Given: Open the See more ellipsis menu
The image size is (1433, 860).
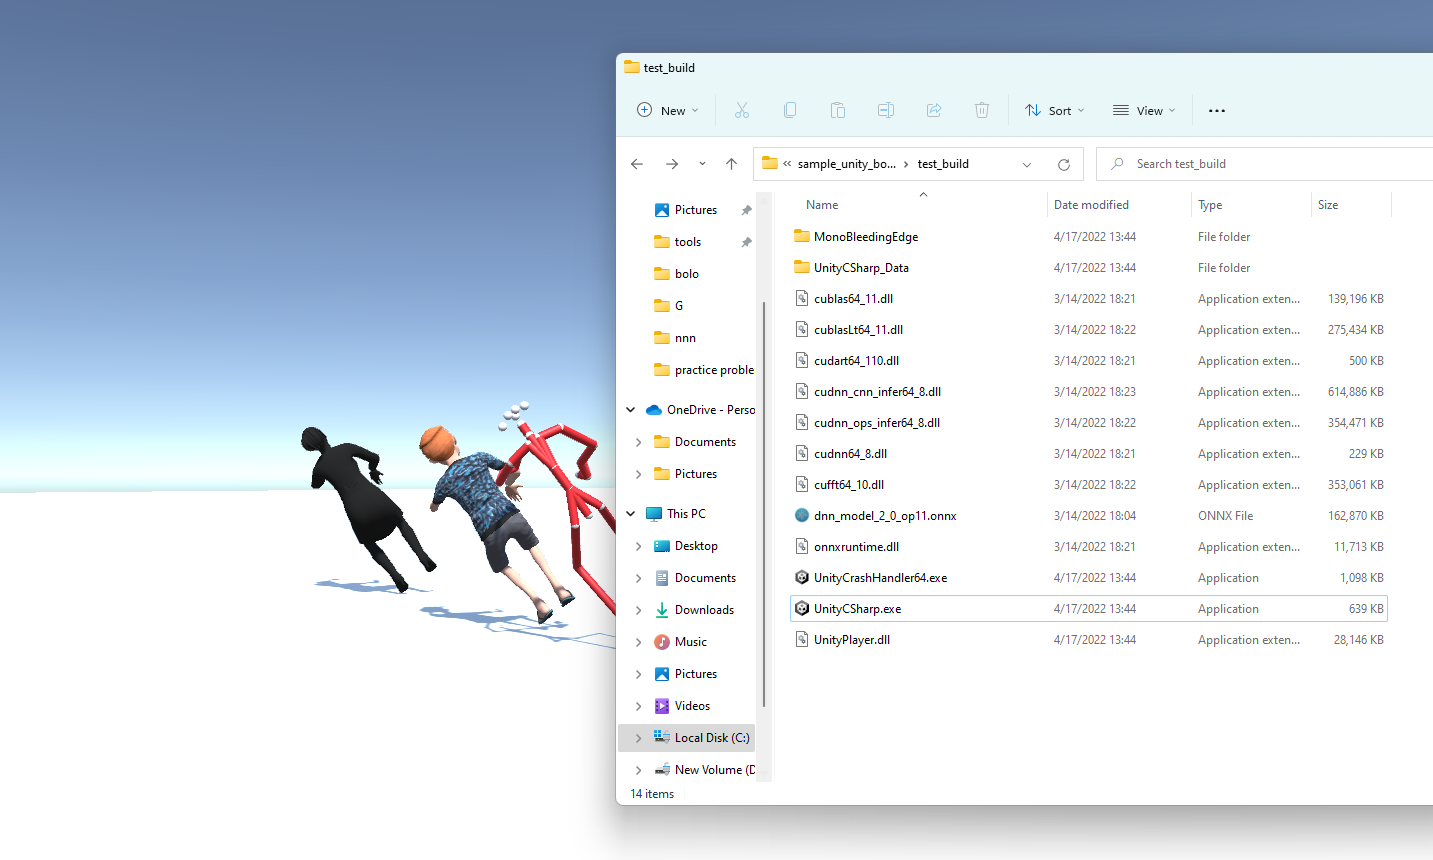Looking at the screenshot, I should [1216, 110].
